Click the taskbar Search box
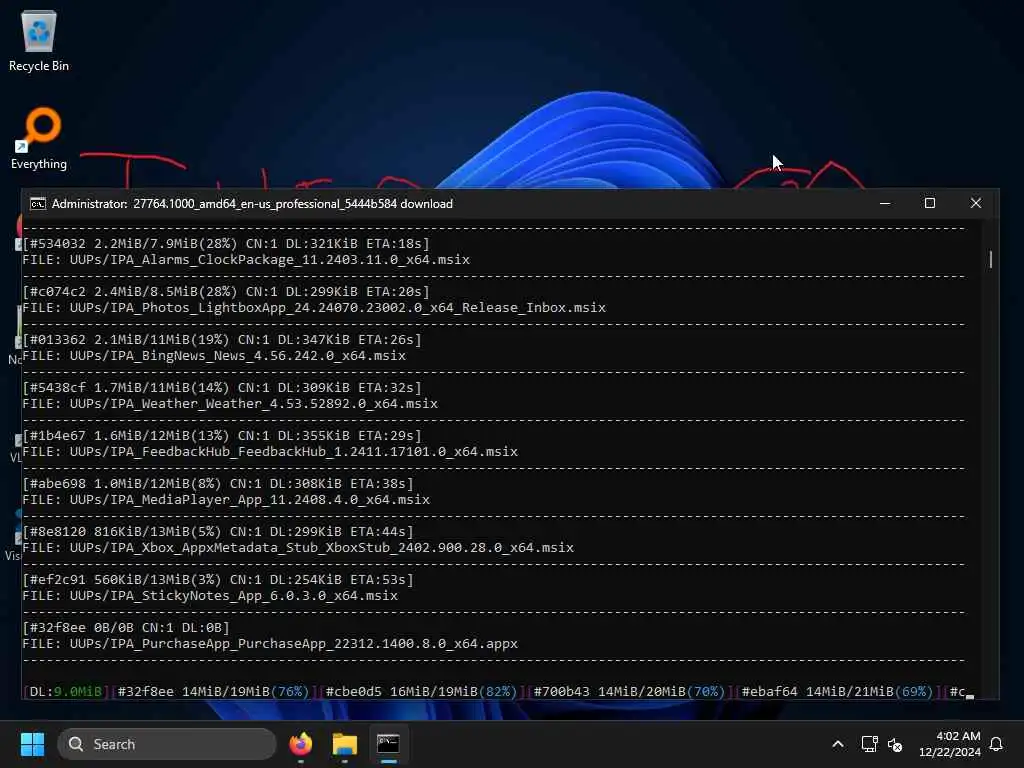 pyautogui.click(x=167, y=744)
